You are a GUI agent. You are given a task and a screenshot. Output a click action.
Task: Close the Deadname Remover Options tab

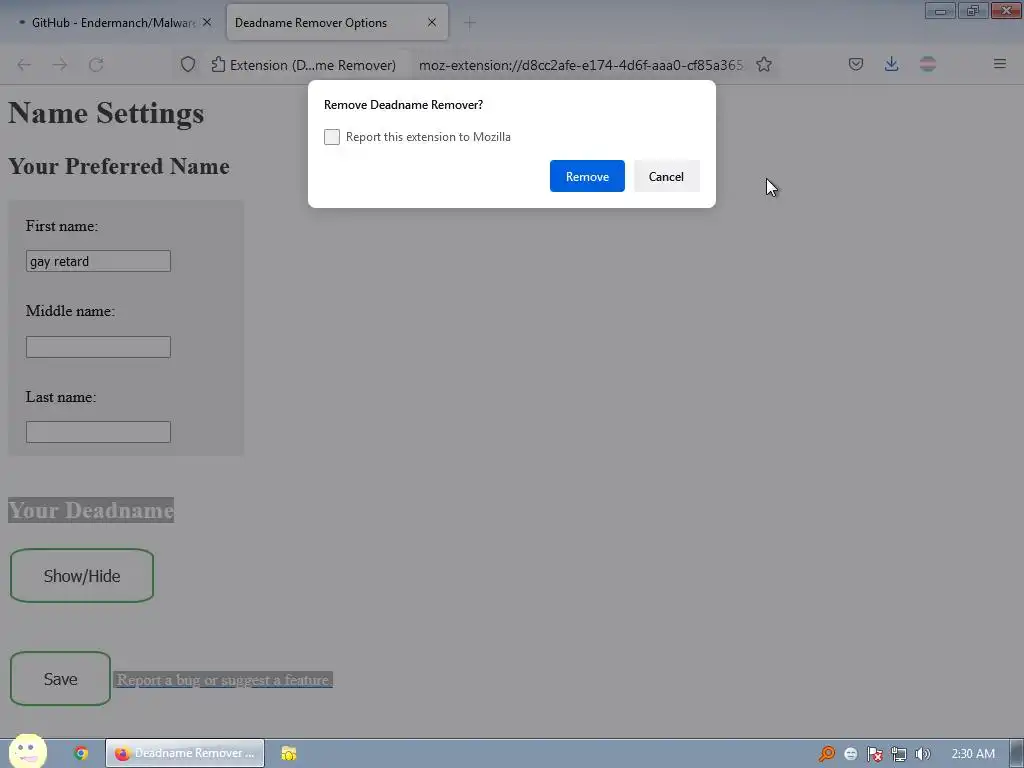(432, 22)
